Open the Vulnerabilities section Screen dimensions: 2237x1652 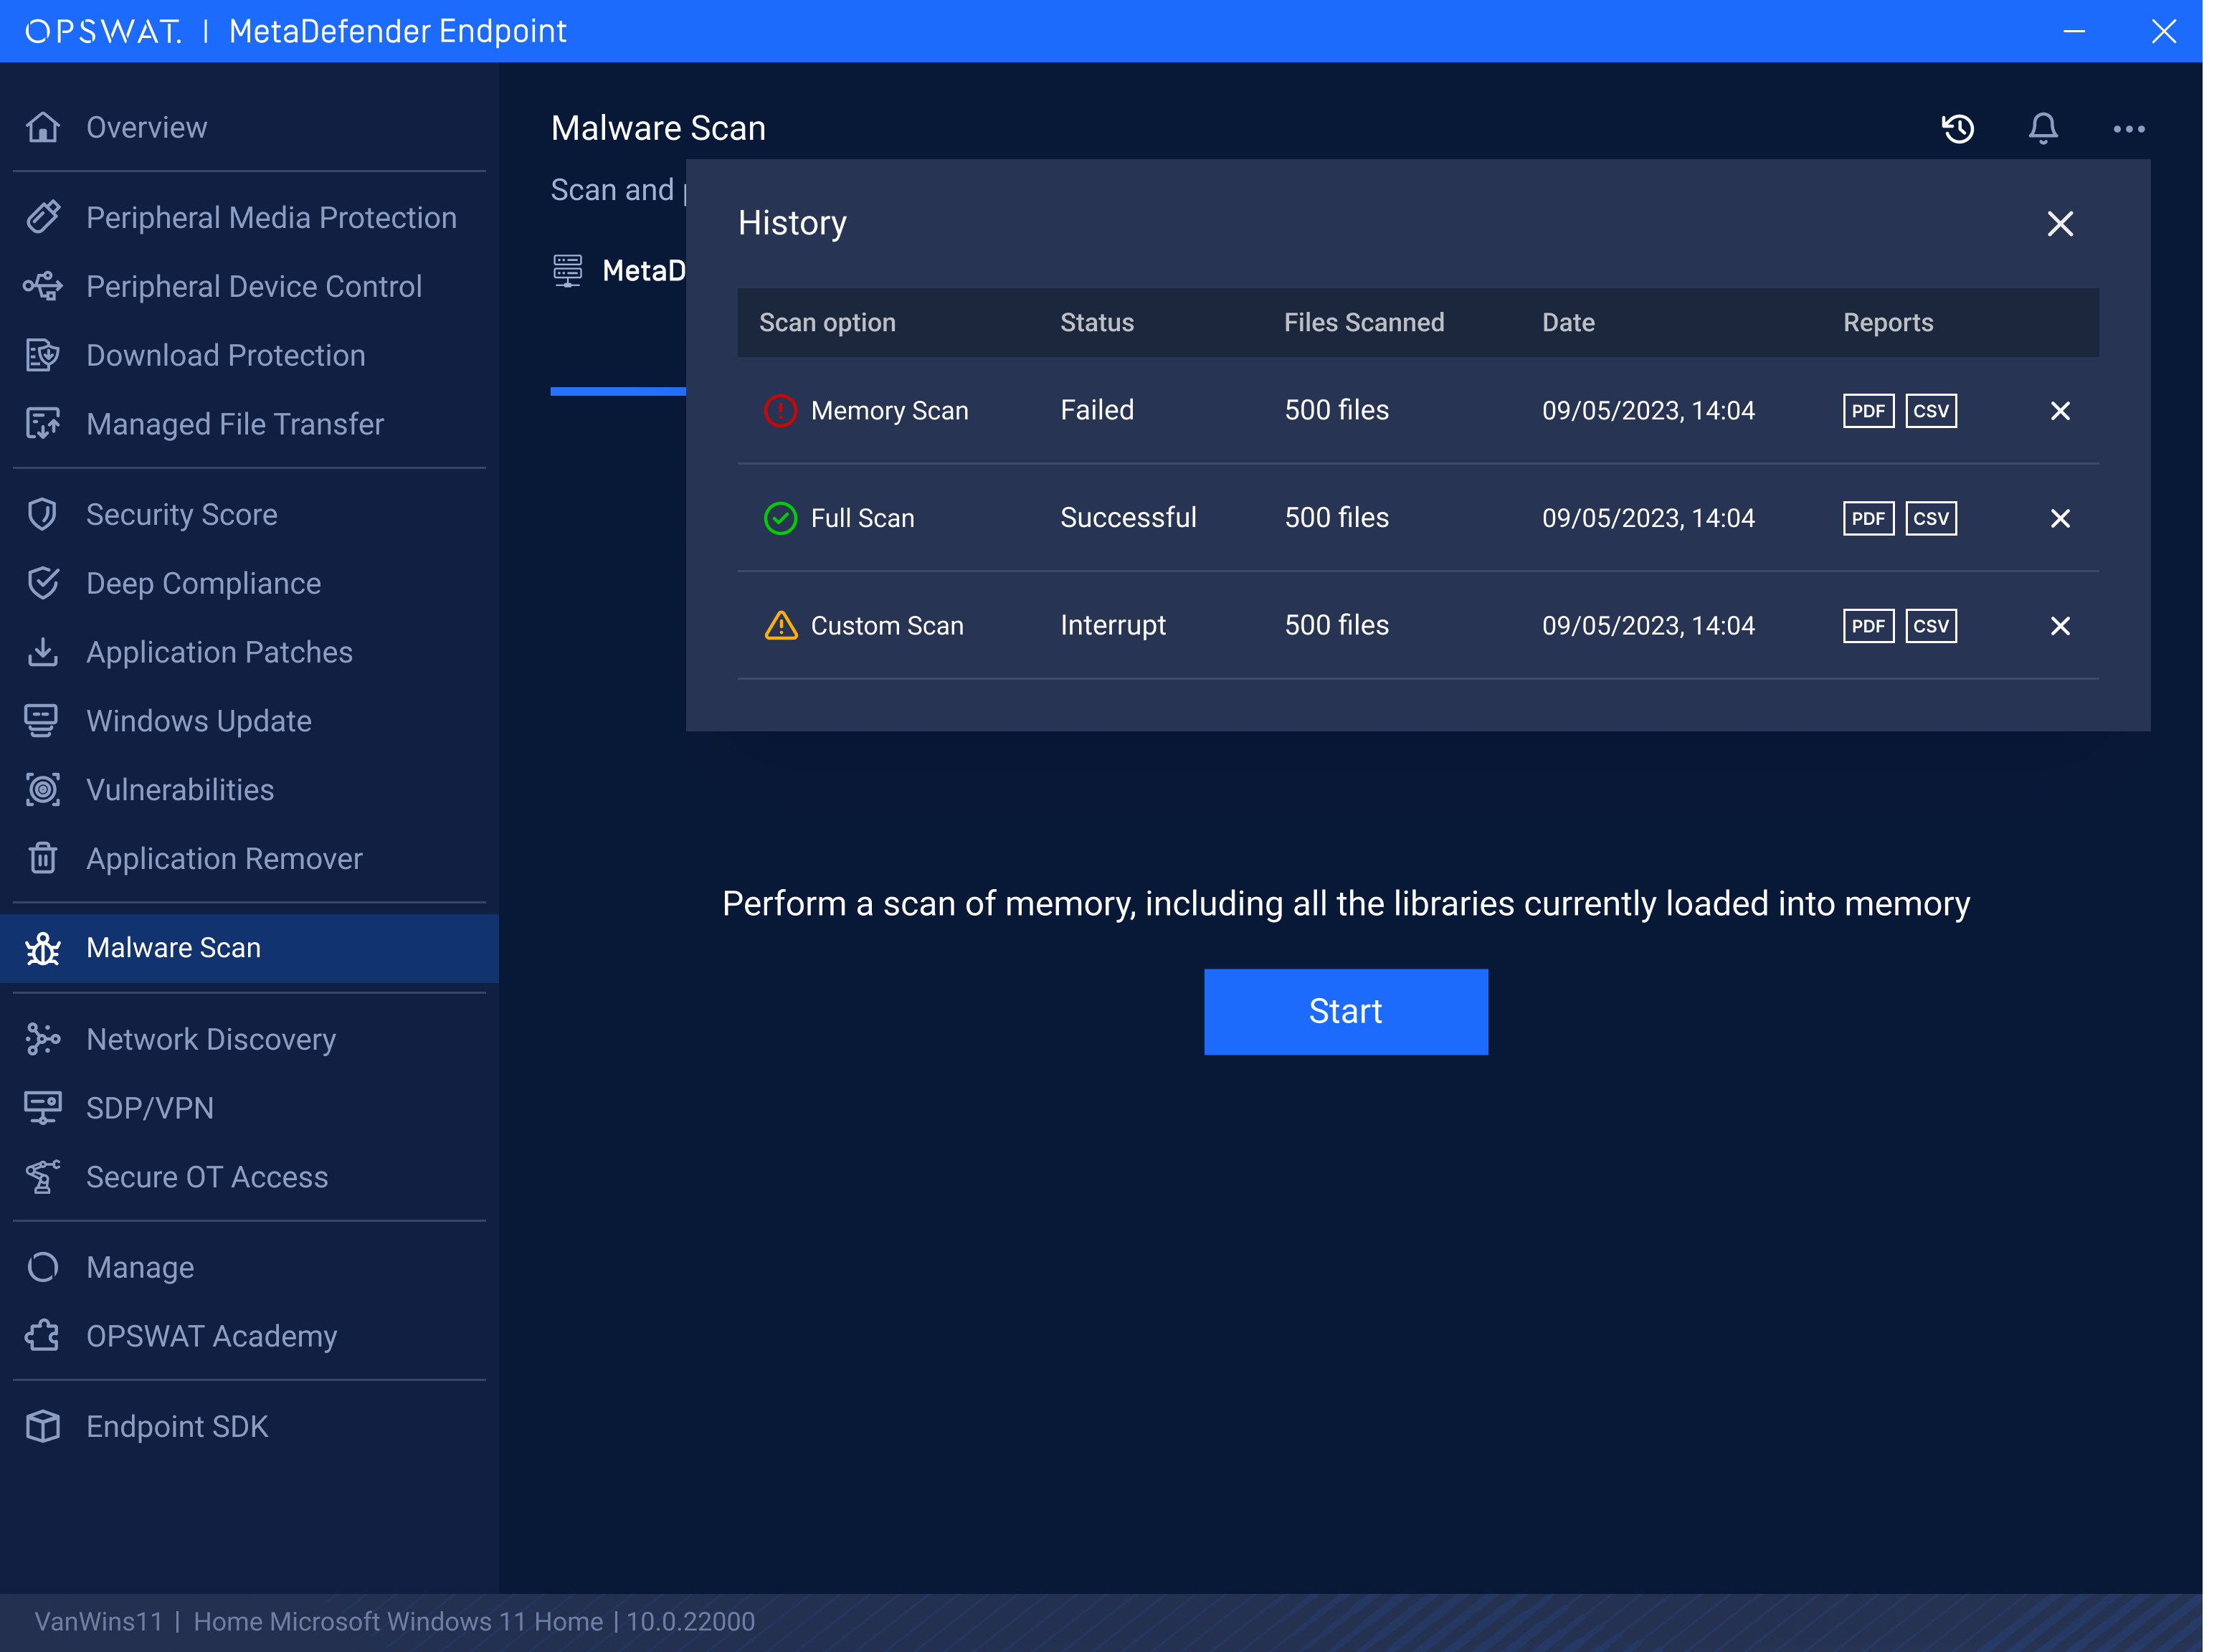click(179, 790)
